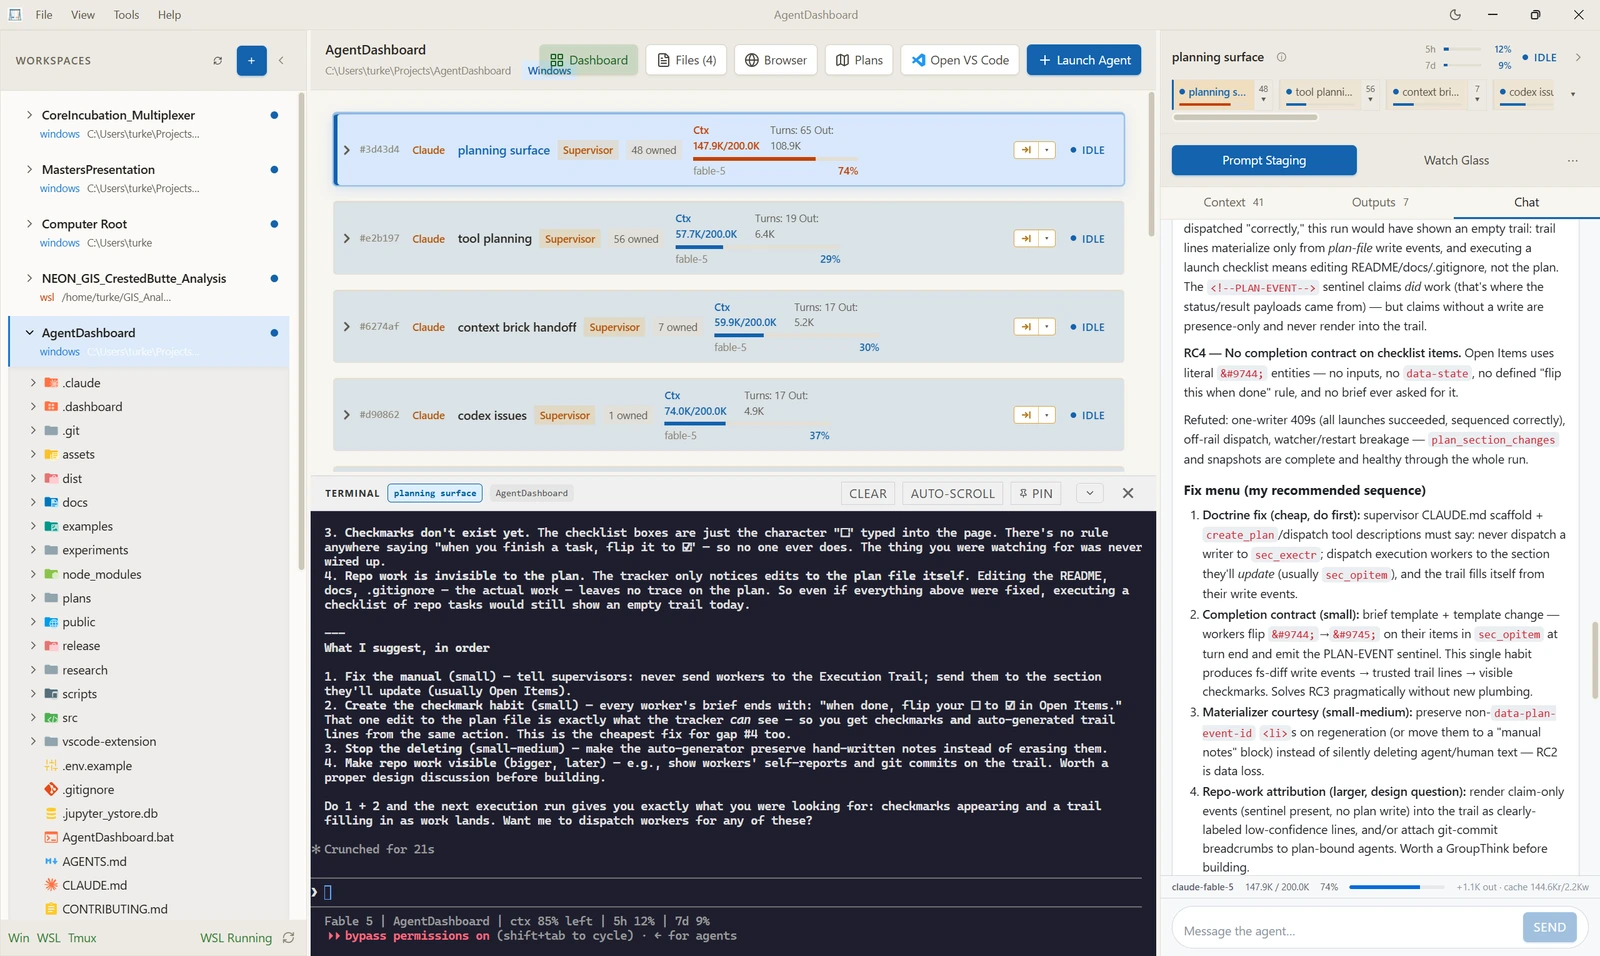1600x956 pixels.
Task: Click the send-to-terminal icon on tool planning row
Action: [1026, 239]
